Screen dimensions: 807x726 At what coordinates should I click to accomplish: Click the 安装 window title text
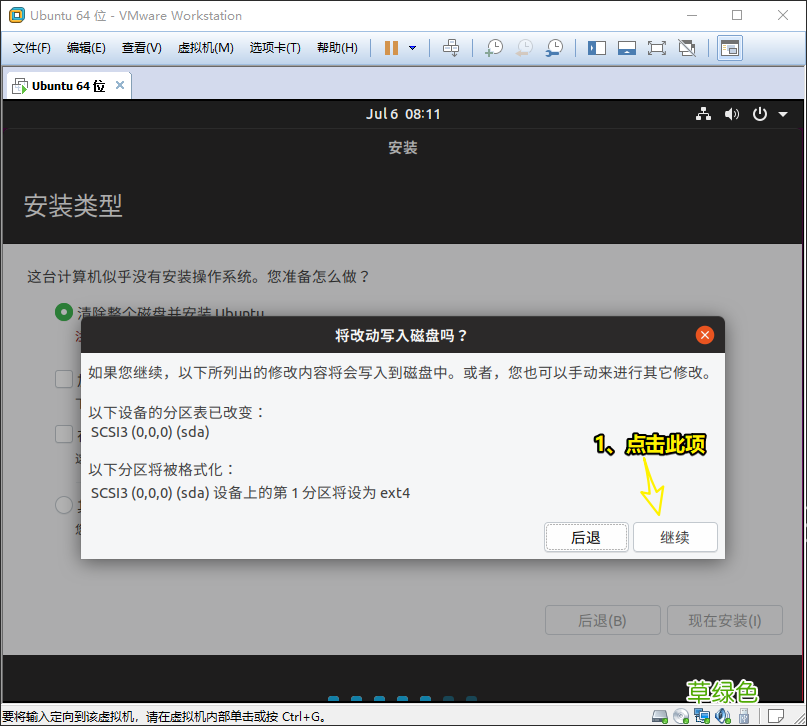pos(402,148)
